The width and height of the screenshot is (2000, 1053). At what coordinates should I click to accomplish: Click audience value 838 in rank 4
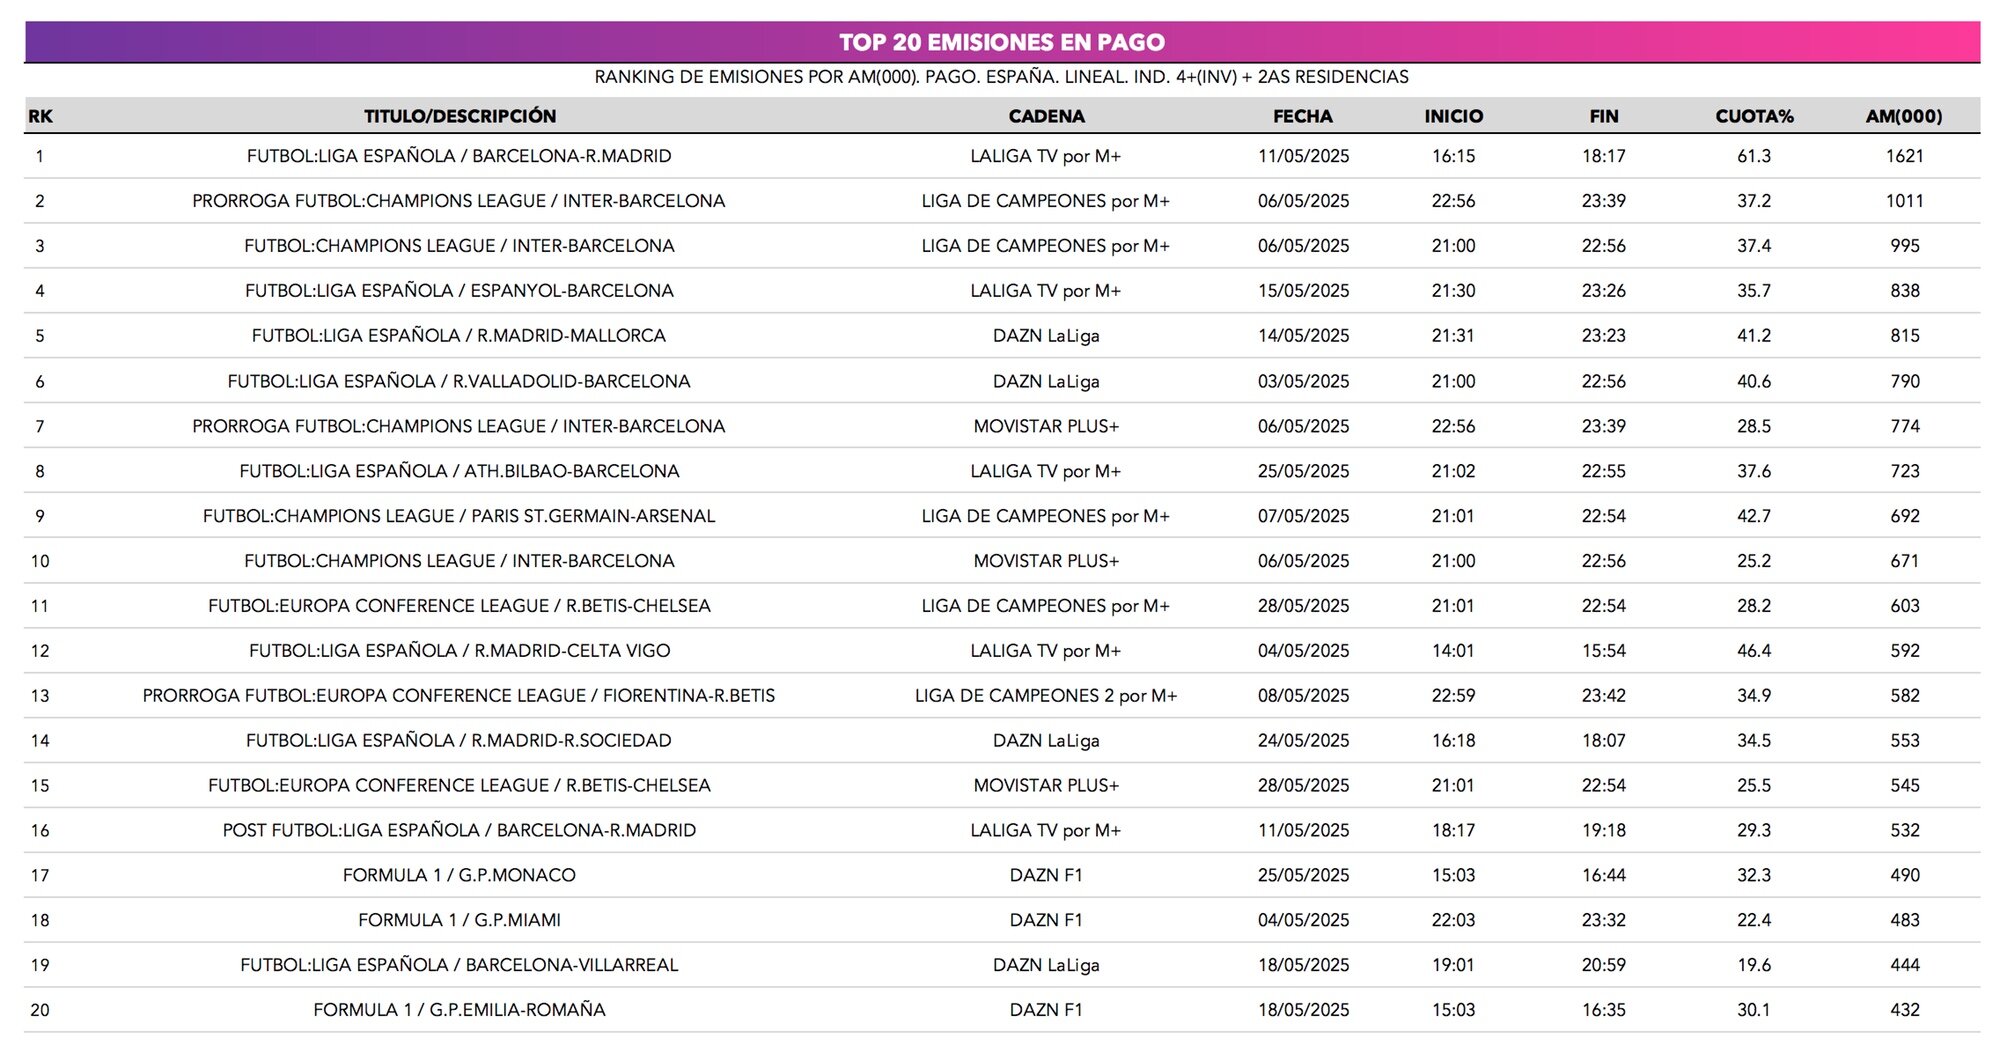(1905, 291)
